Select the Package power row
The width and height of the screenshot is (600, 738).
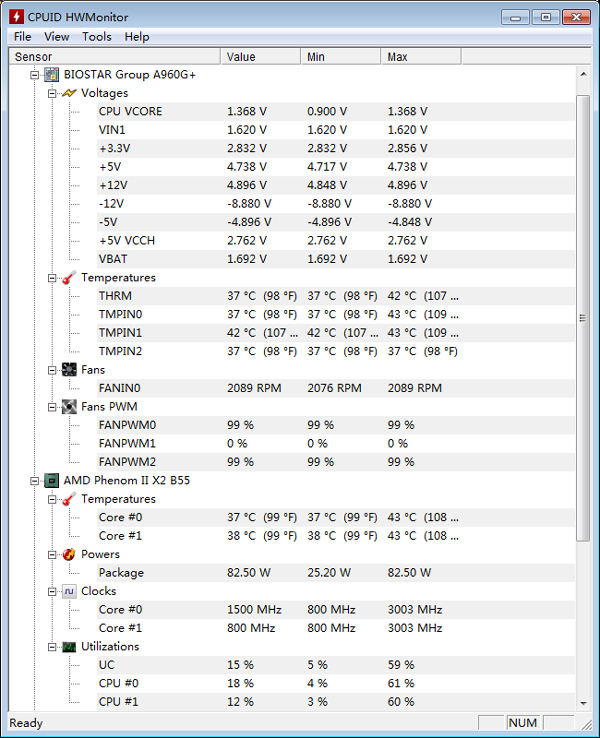336,573
